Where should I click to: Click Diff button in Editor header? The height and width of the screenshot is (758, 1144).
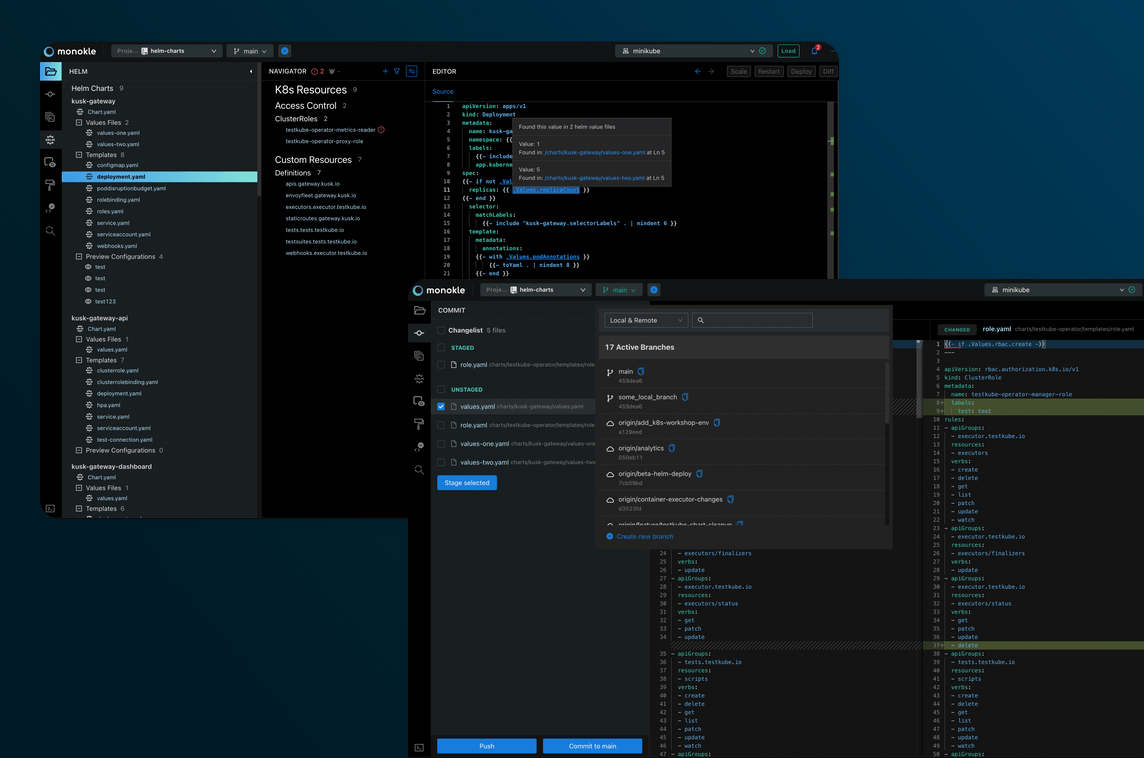pos(828,71)
